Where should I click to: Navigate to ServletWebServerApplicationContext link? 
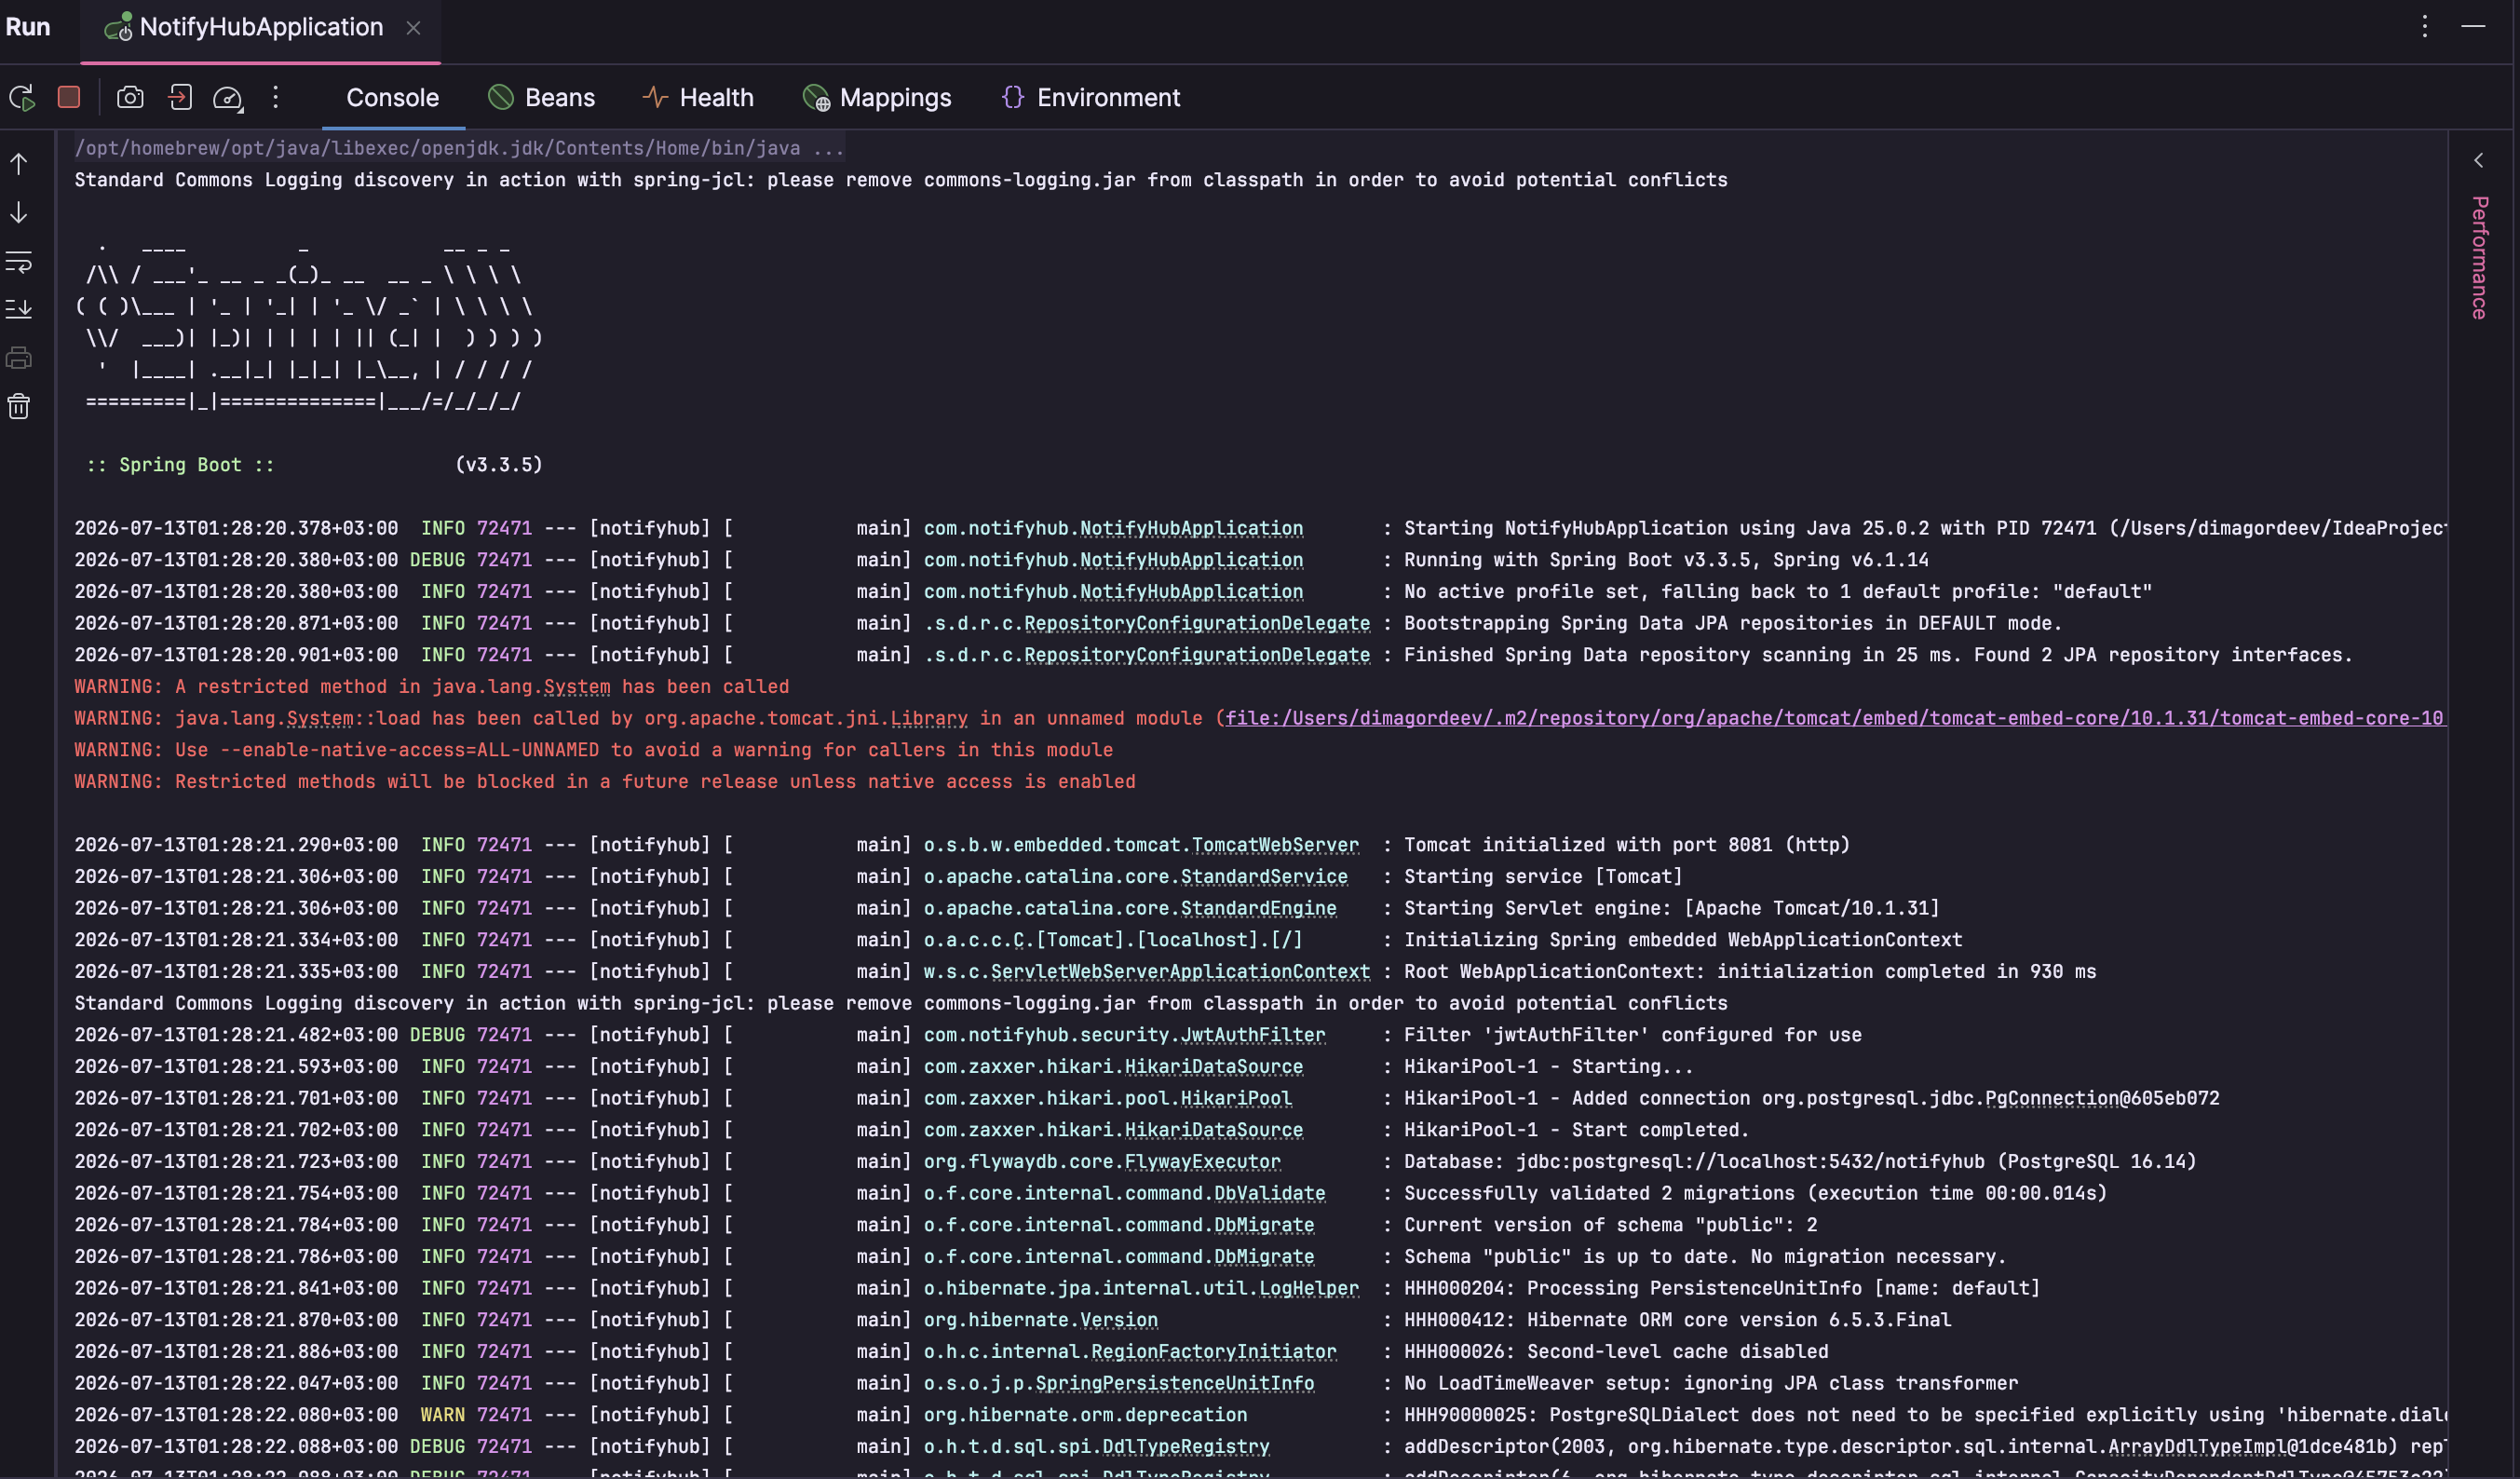coord(1180,972)
